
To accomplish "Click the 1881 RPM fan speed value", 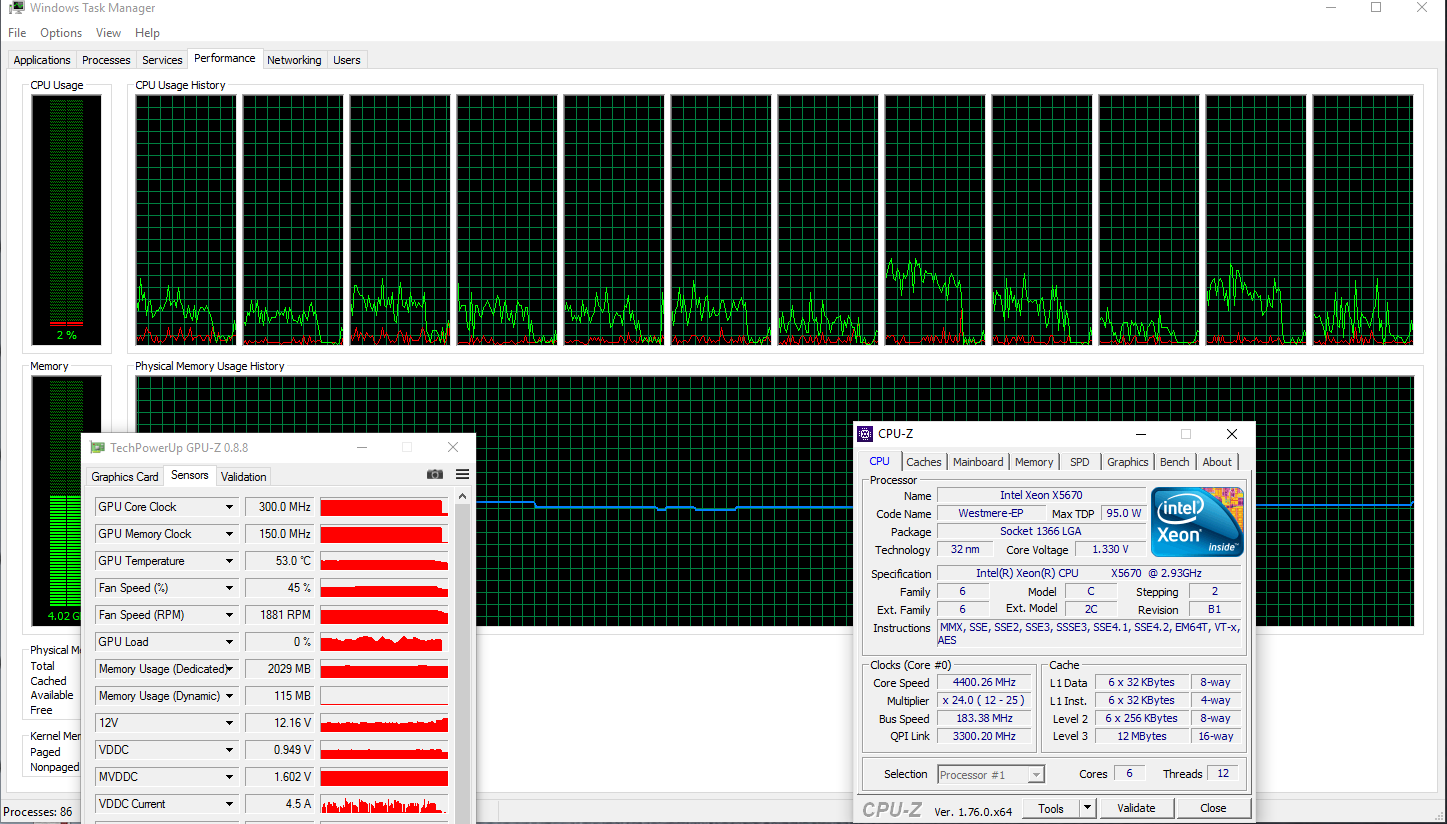I will point(280,615).
